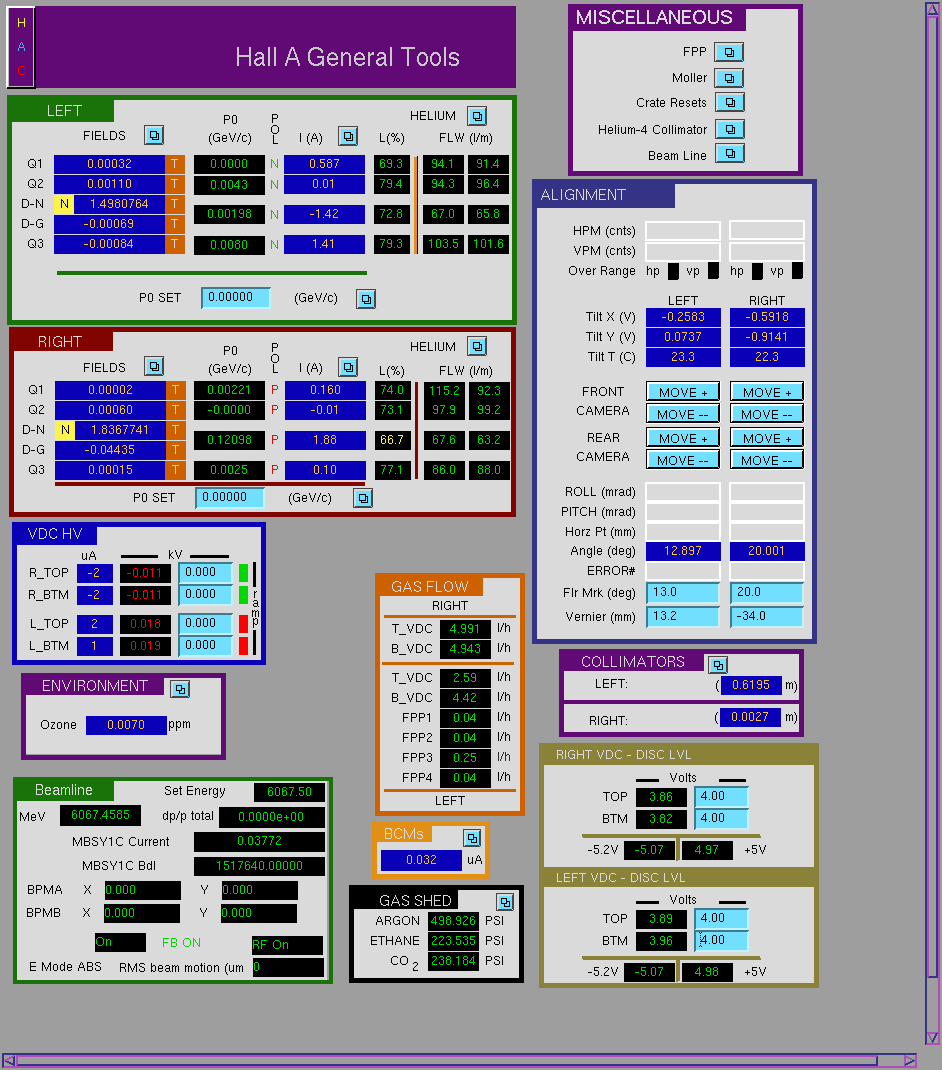The height and width of the screenshot is (1070, 942).
Task: Click the vertical scrollbar up arrow
Action: (932, 10)
